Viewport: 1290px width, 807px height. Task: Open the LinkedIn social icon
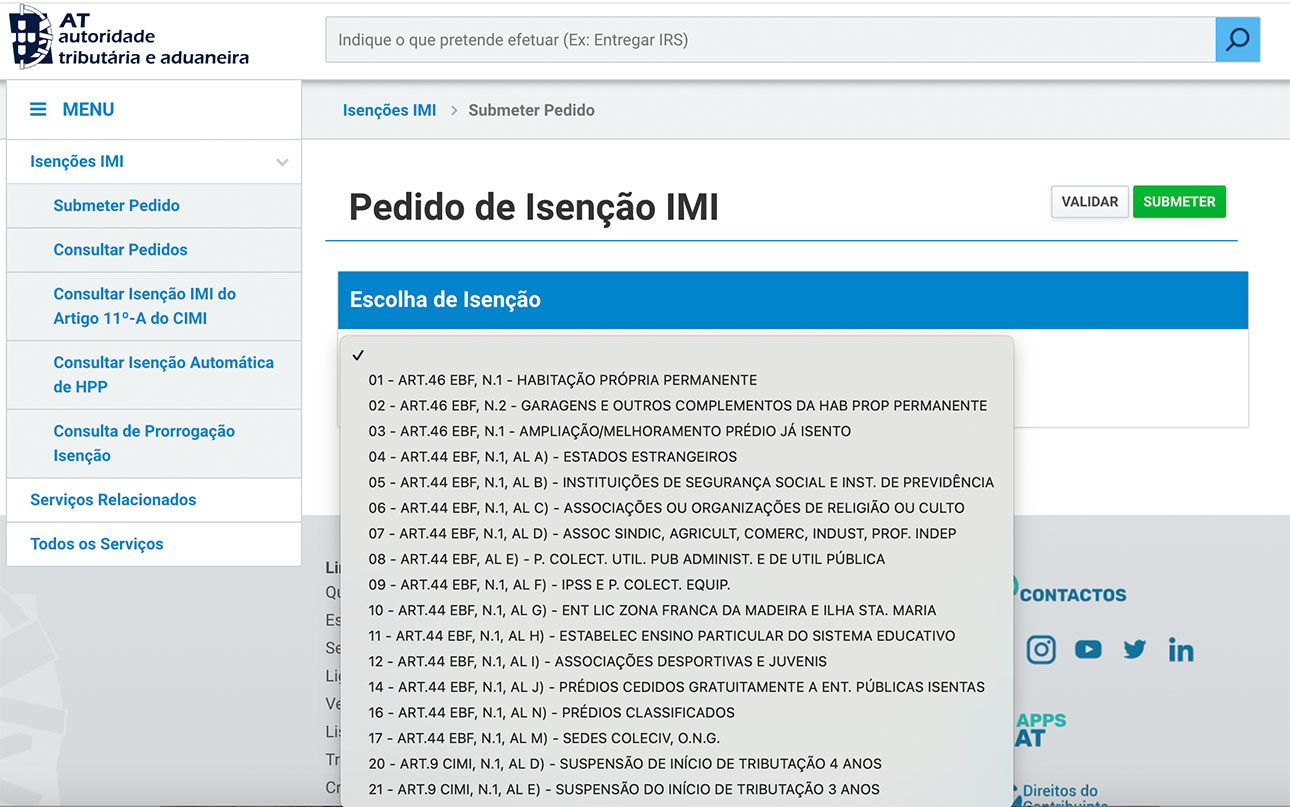(x=1181, y=650)
